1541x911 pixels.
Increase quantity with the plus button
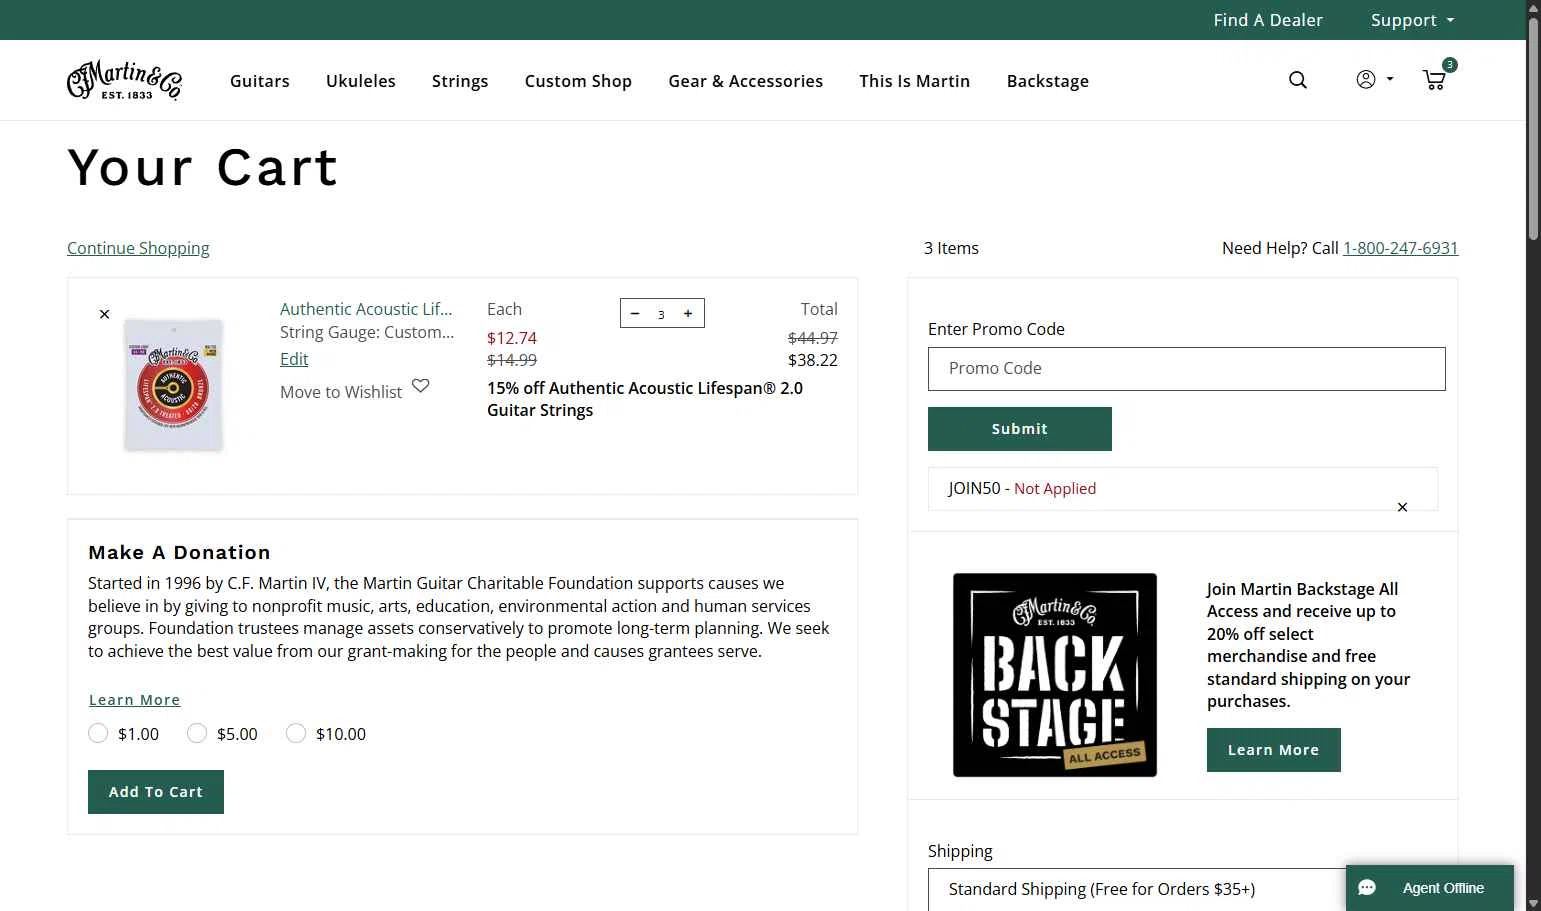688,313
